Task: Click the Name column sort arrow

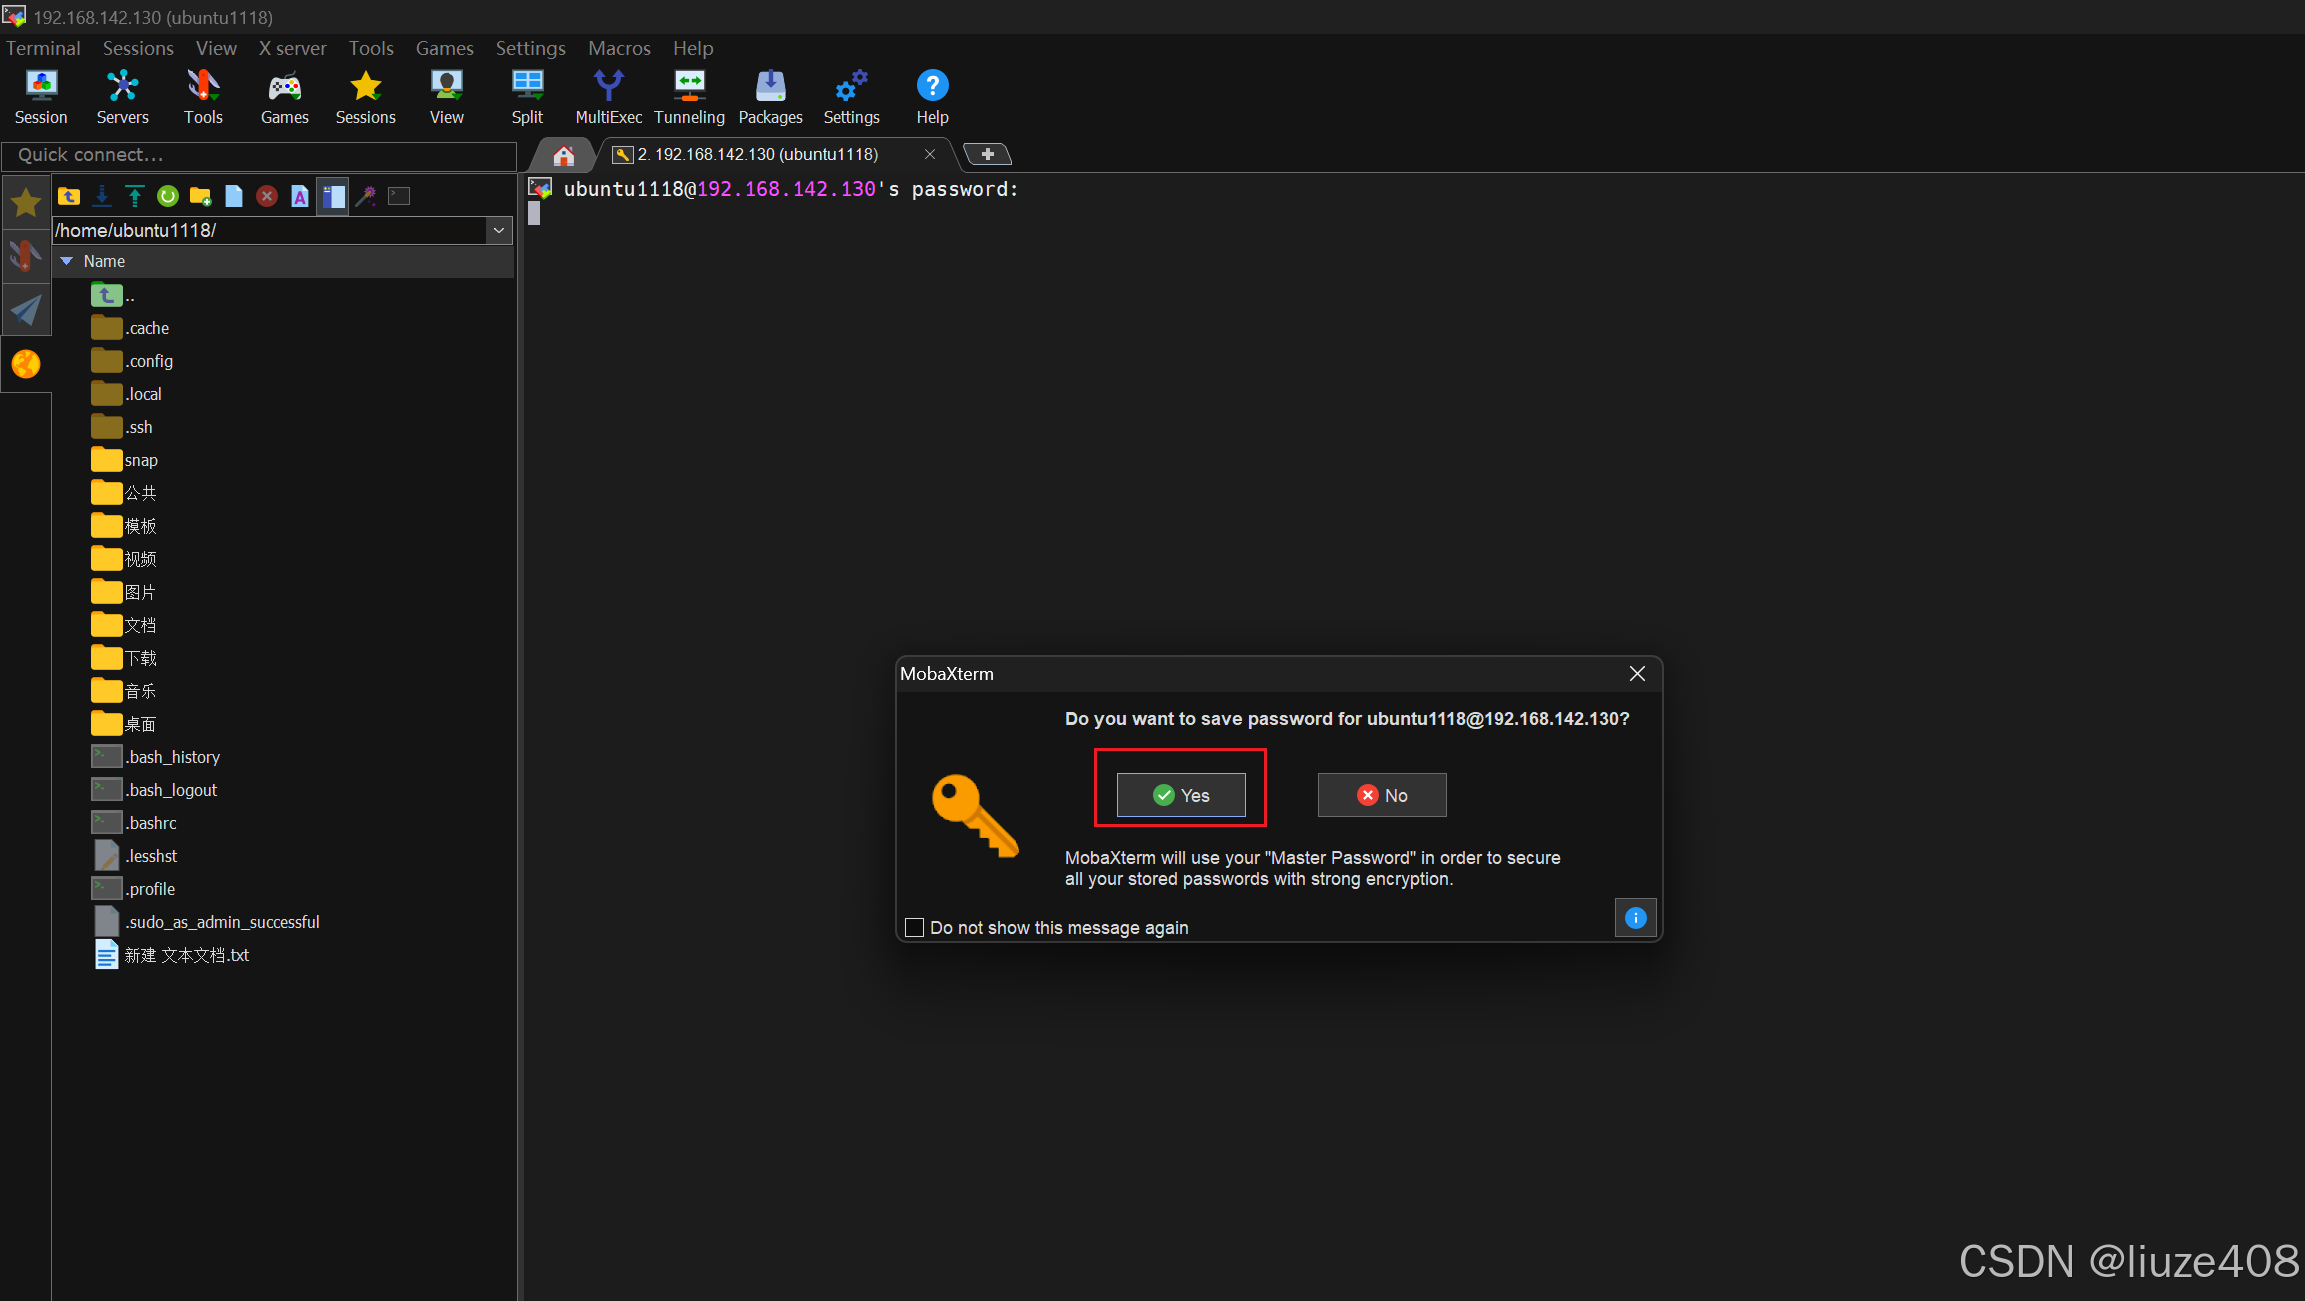Action: pyautogui.click(x=67, y=261)
